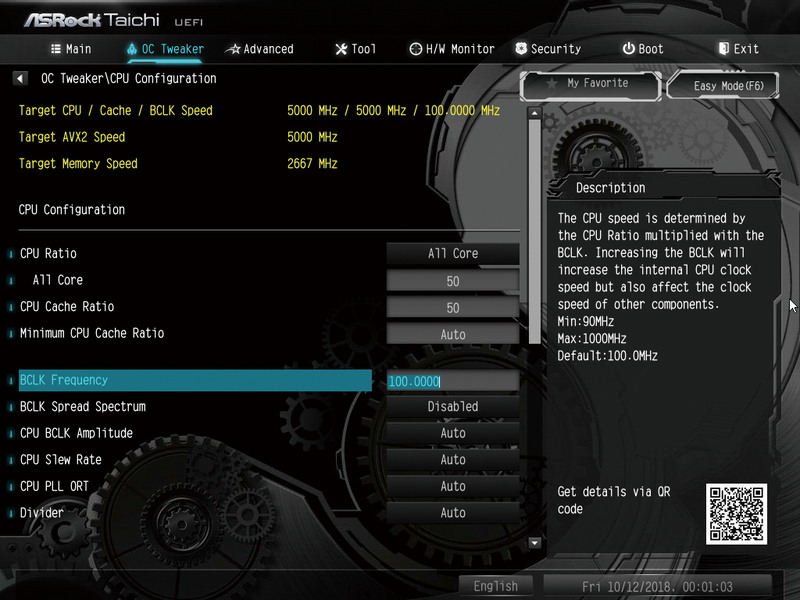This screenshot has height=600, width=800.
Task: Click the Main tab list icon
Action: pyautogui.click(x=56, y=49)
